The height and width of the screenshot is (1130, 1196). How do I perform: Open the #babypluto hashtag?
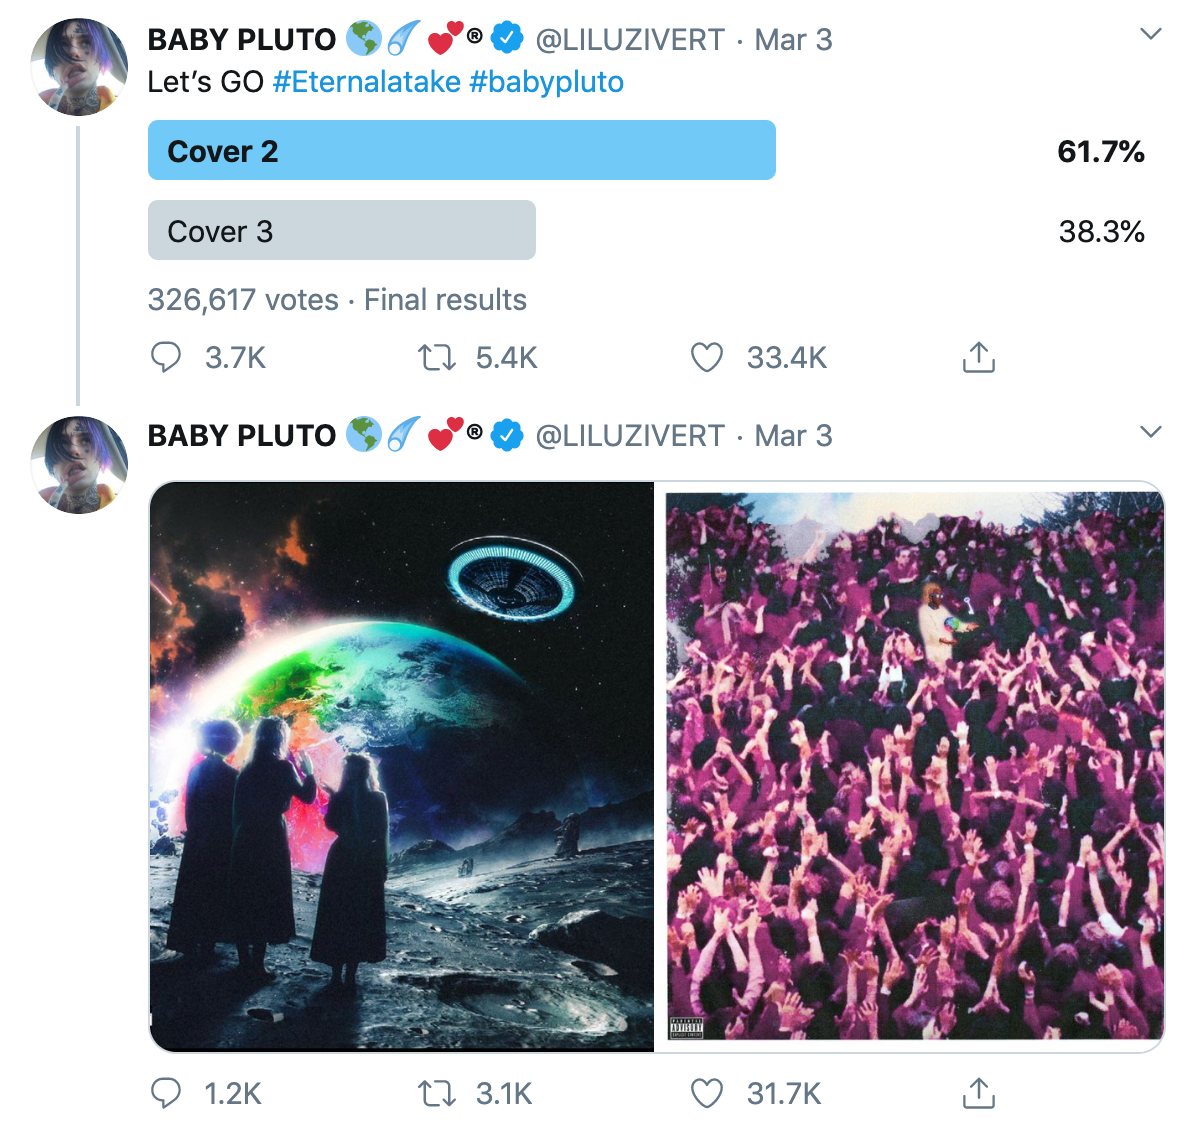(x=546, y=82)
